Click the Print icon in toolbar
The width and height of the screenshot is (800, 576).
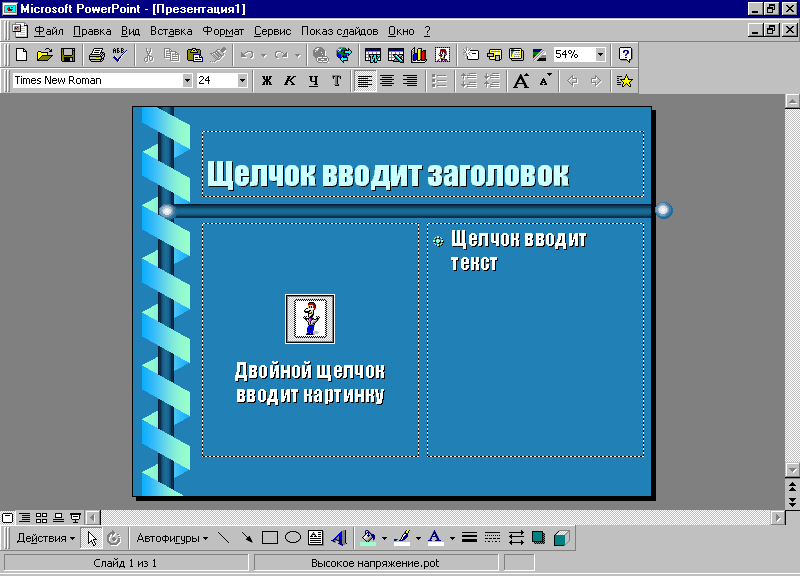97,55
